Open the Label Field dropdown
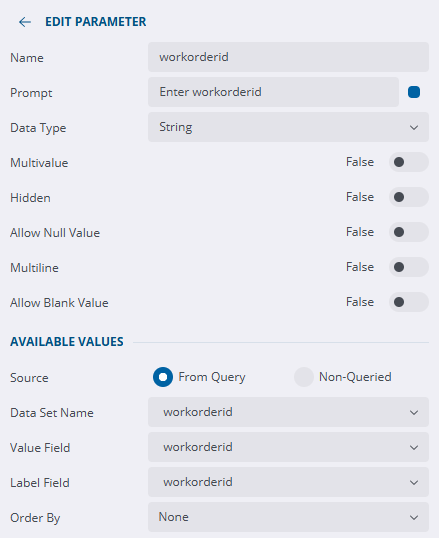439x538 pixels. tap(288, 482)
